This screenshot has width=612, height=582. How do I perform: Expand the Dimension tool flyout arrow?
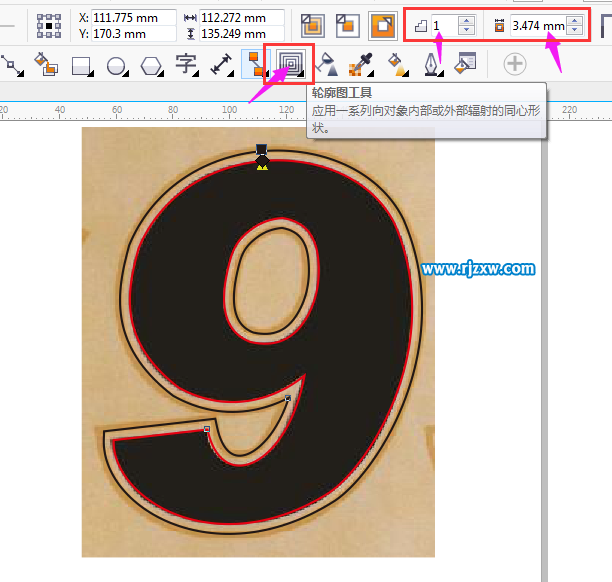click(231, 74)
